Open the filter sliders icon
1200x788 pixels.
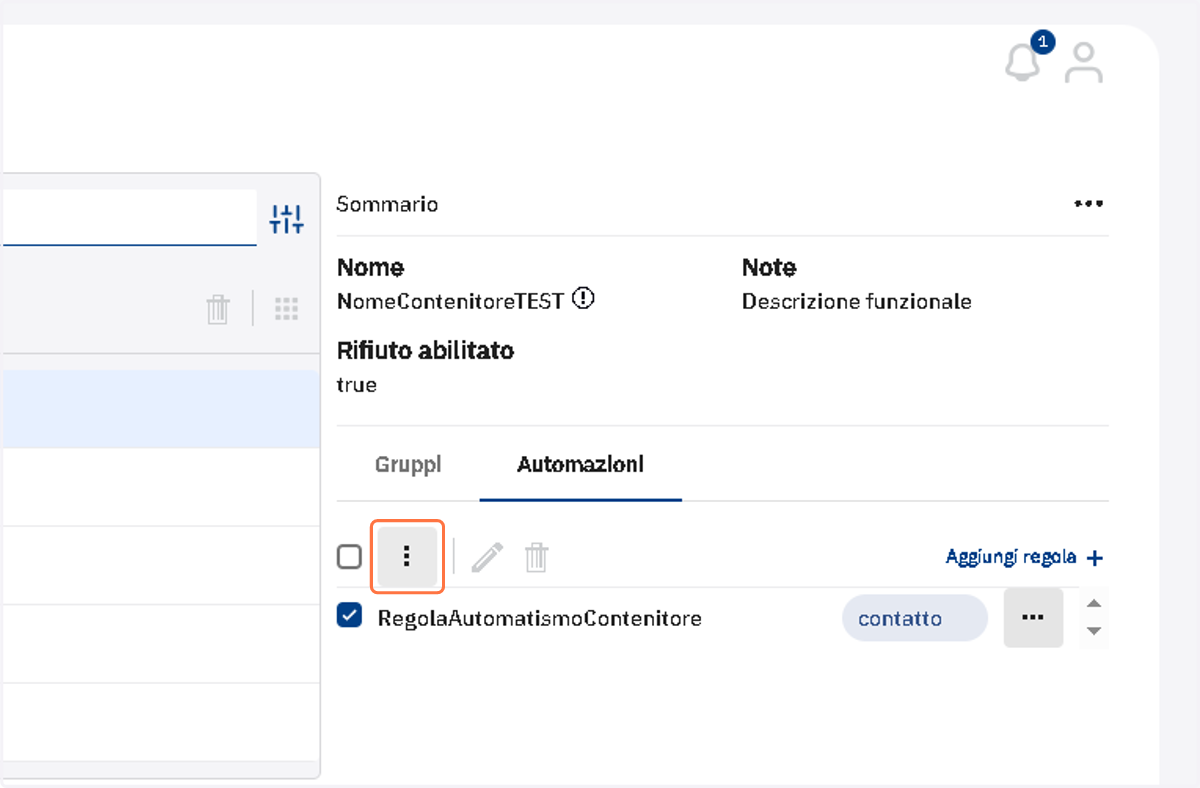pos(287,219)
